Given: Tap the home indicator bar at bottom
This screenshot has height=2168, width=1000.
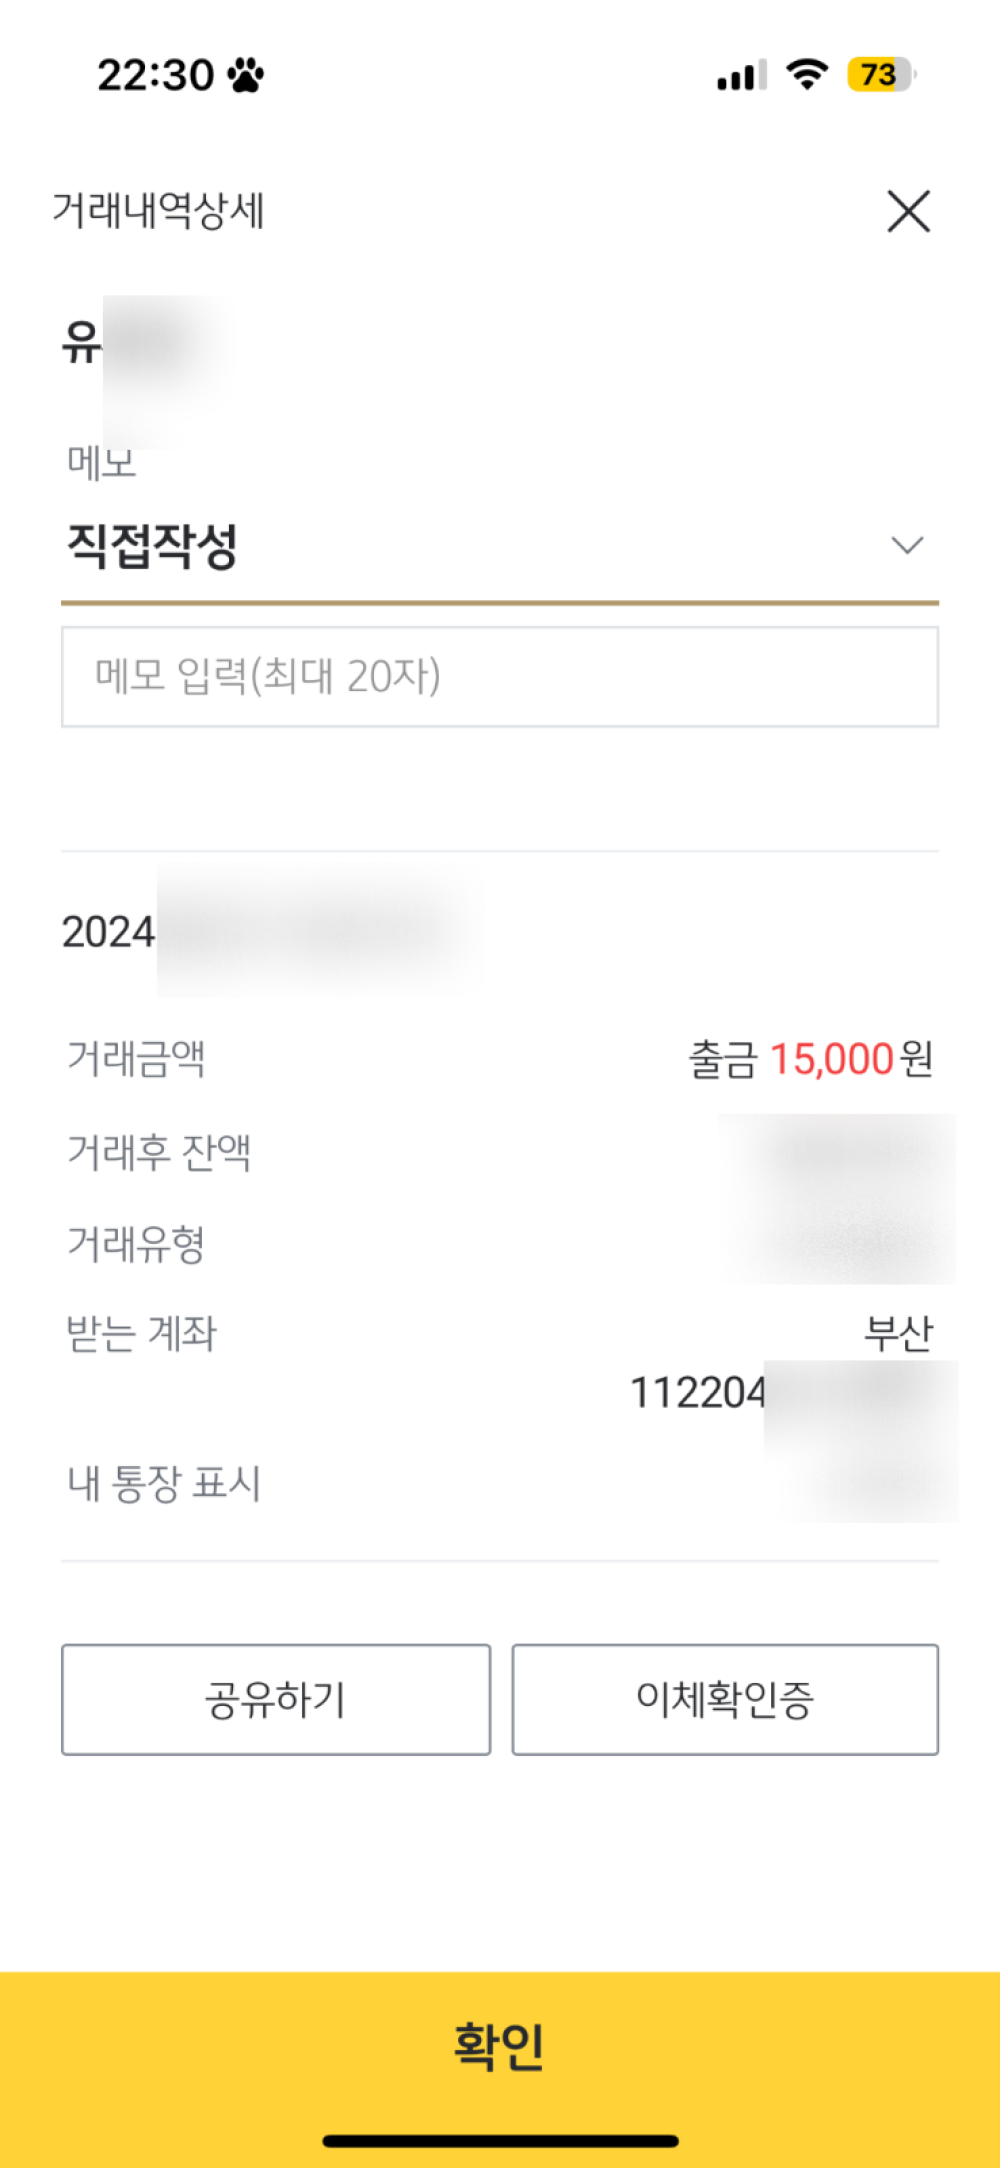Looking at the screenshot, I should pyautogui.click(x=500, y=2141).
